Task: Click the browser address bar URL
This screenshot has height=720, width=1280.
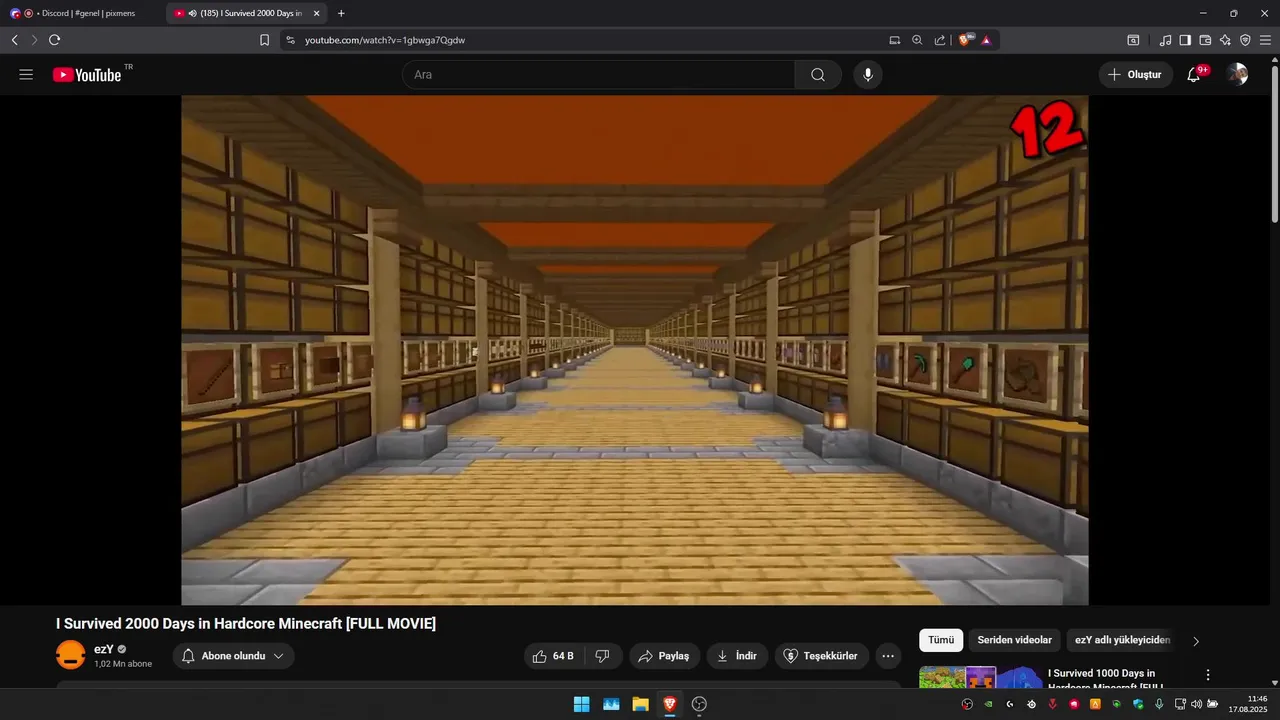Action: click(385, 40)
